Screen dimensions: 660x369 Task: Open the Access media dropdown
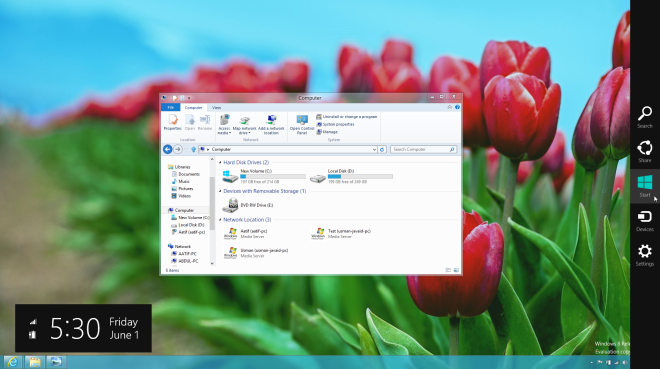pos(224,125)
